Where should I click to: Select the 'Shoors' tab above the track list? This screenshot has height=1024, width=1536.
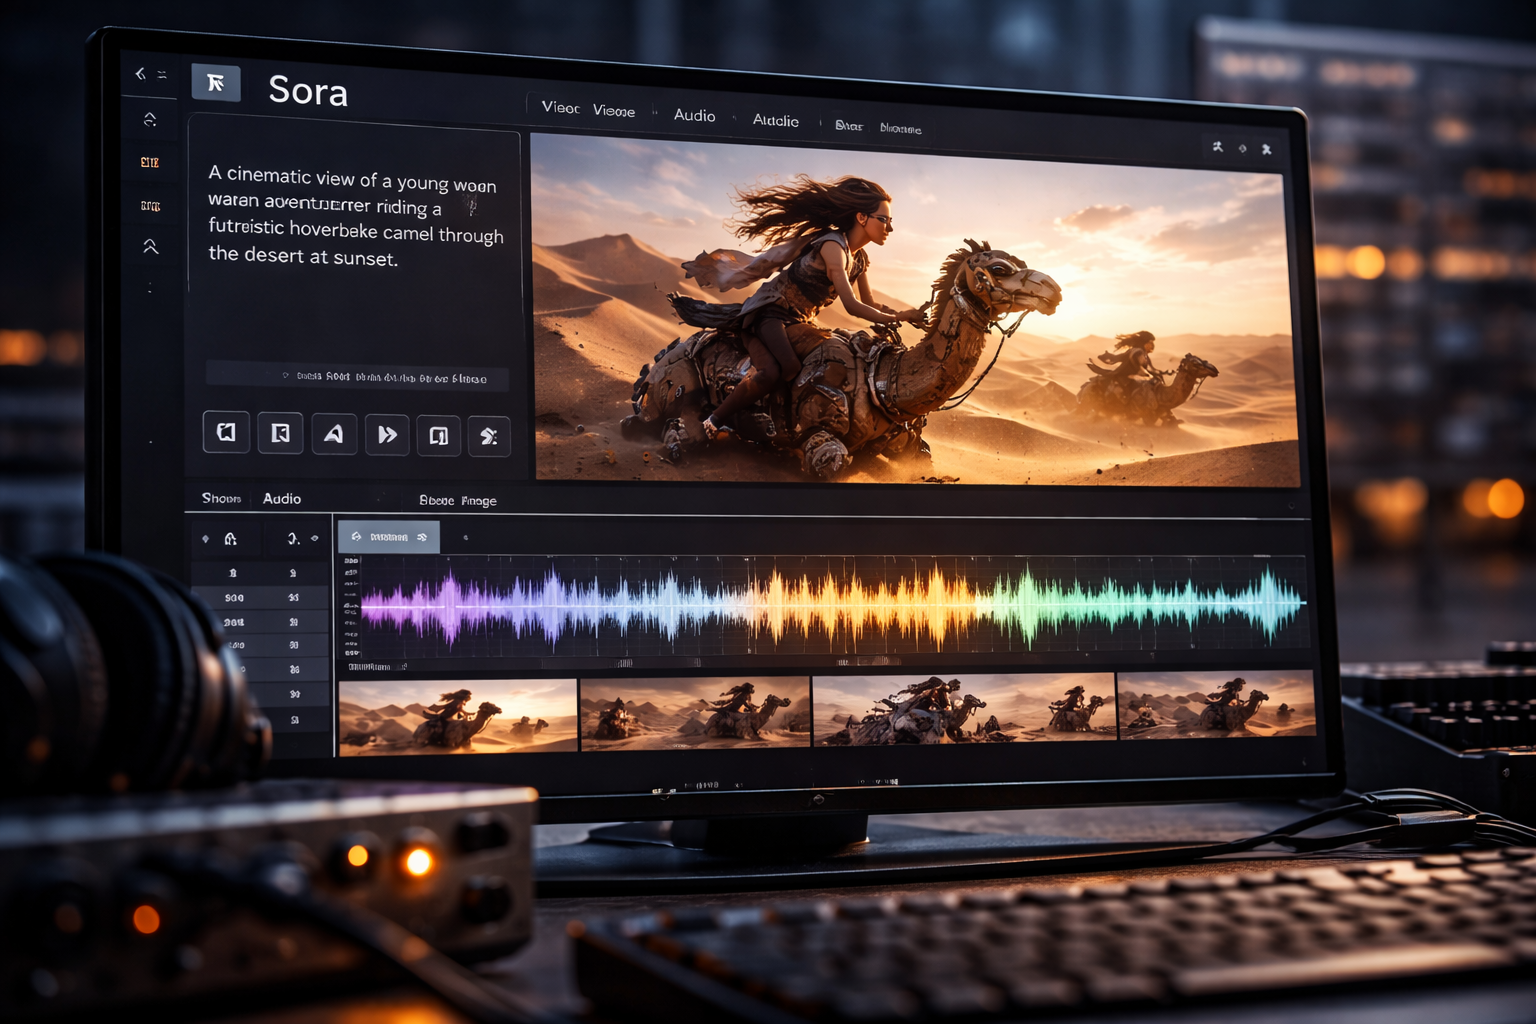point(221,498)
